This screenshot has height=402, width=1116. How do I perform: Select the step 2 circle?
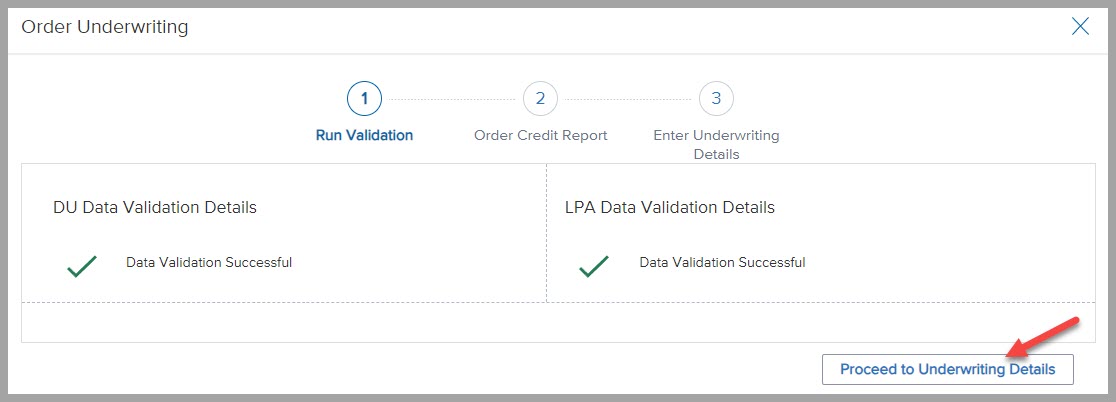[x=540, y=99]
